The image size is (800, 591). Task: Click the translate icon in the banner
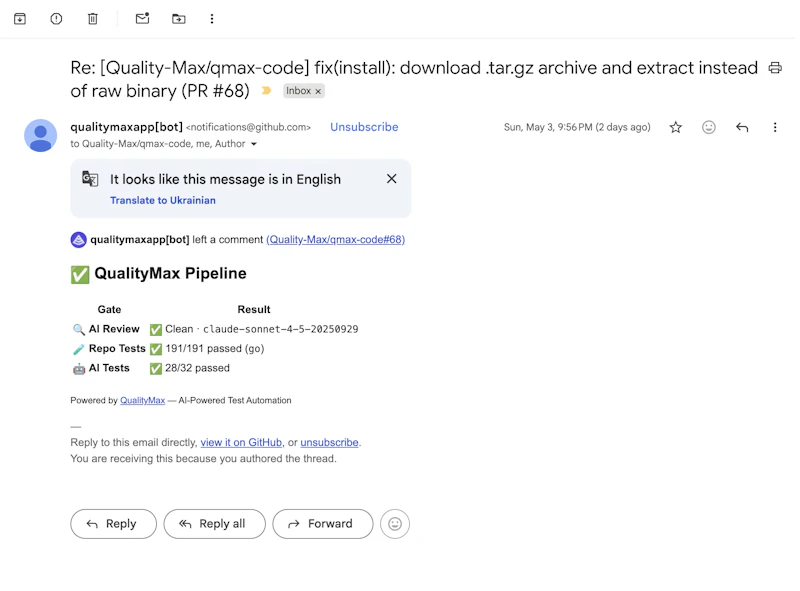[90, 179]
